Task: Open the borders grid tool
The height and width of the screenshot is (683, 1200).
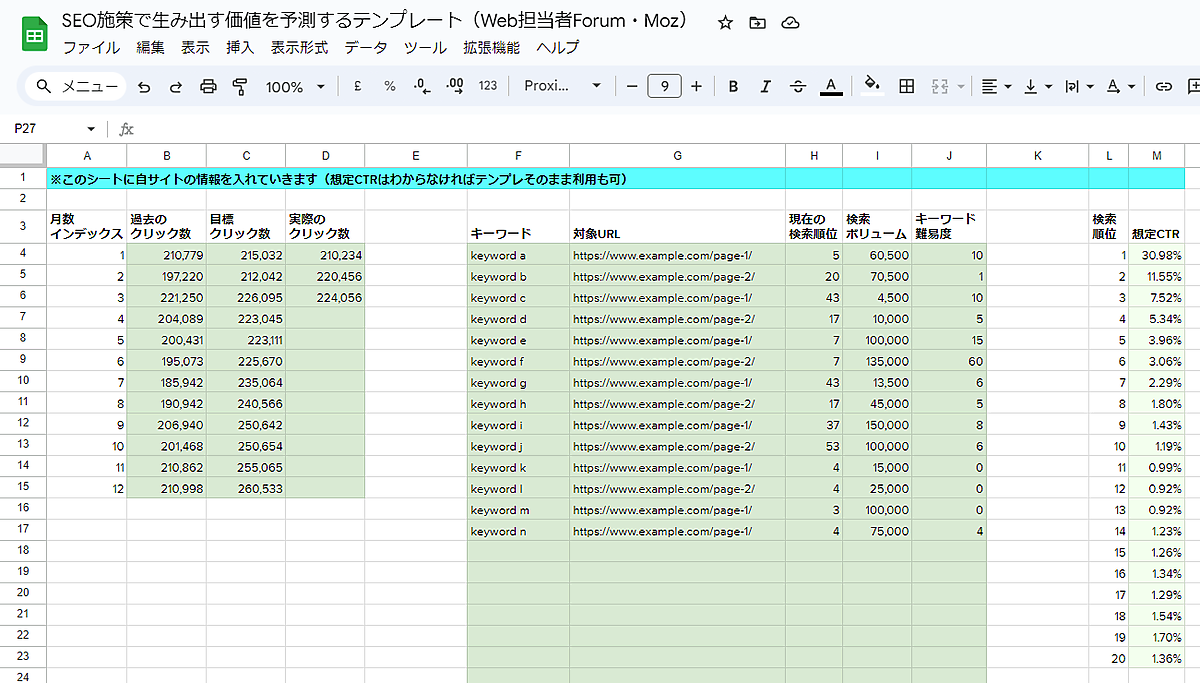Action: point(907,87)
